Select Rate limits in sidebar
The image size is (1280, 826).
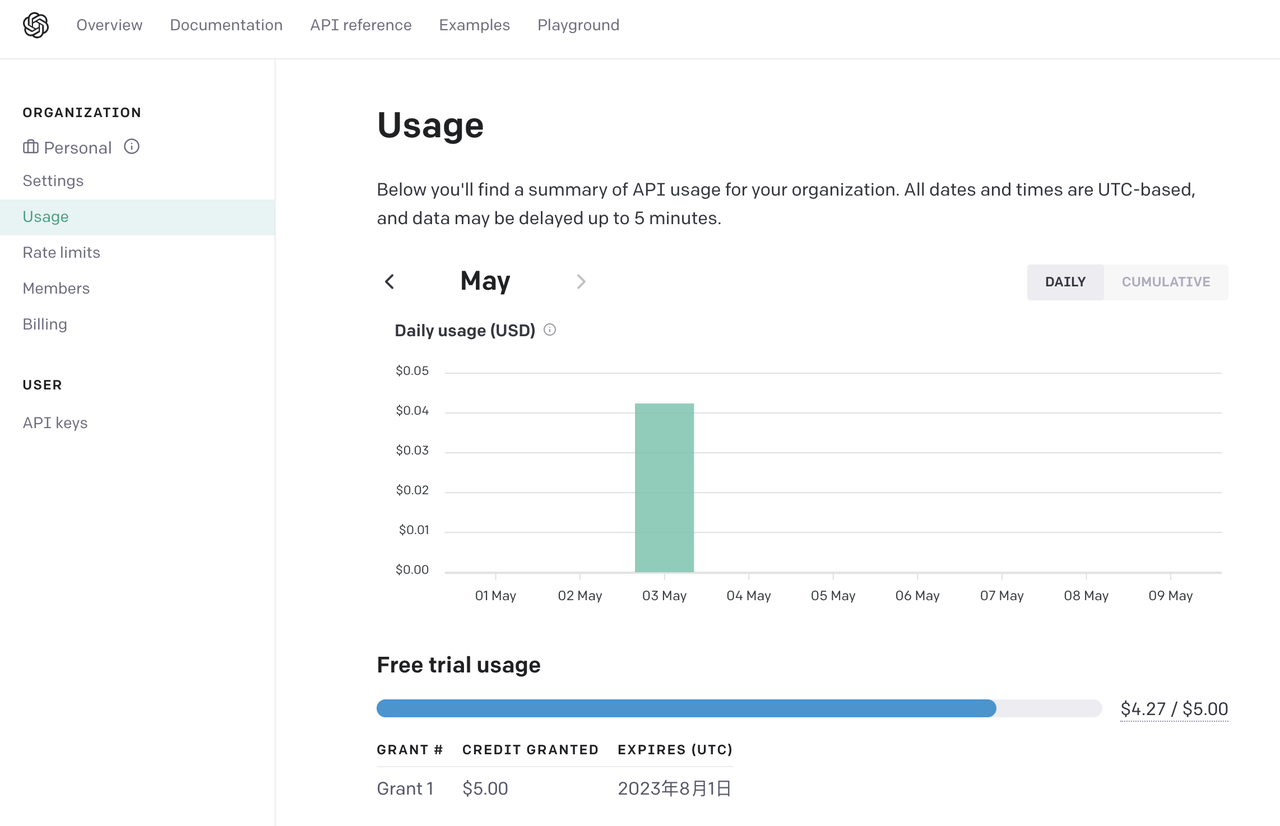[61, 253]
